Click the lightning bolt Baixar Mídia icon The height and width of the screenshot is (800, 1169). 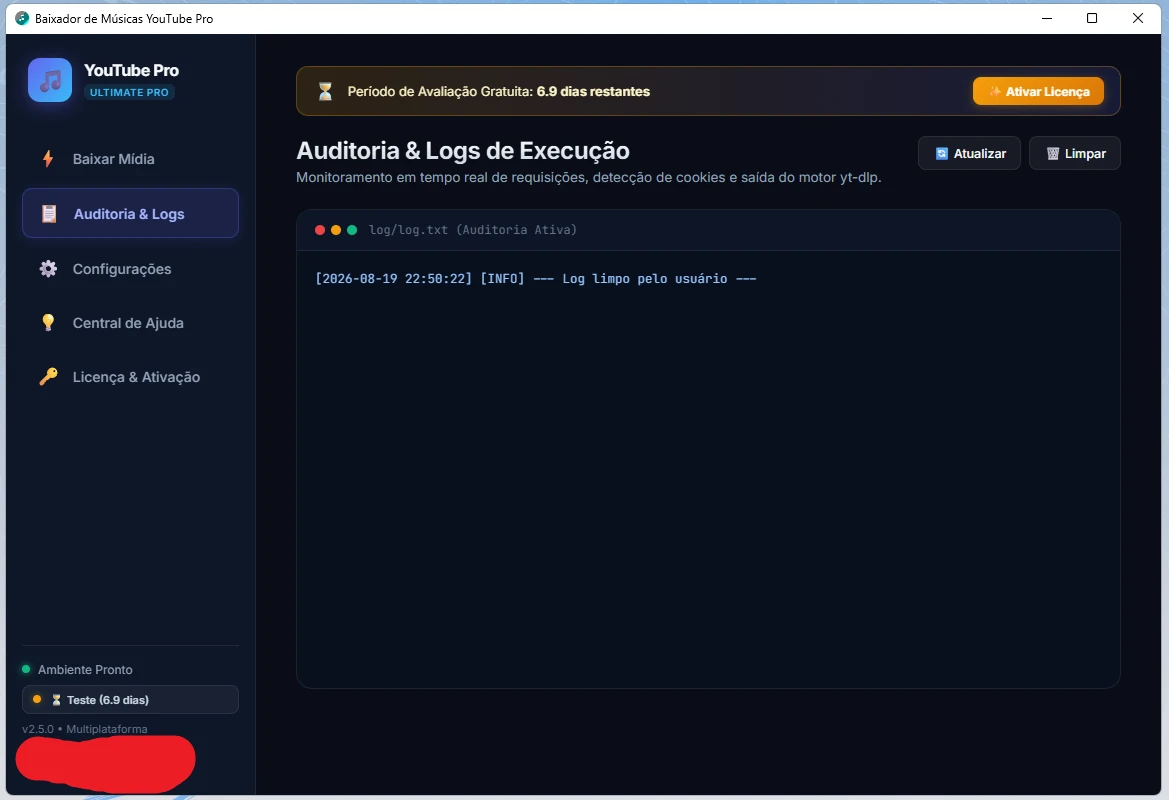click(x=48, y=159)
